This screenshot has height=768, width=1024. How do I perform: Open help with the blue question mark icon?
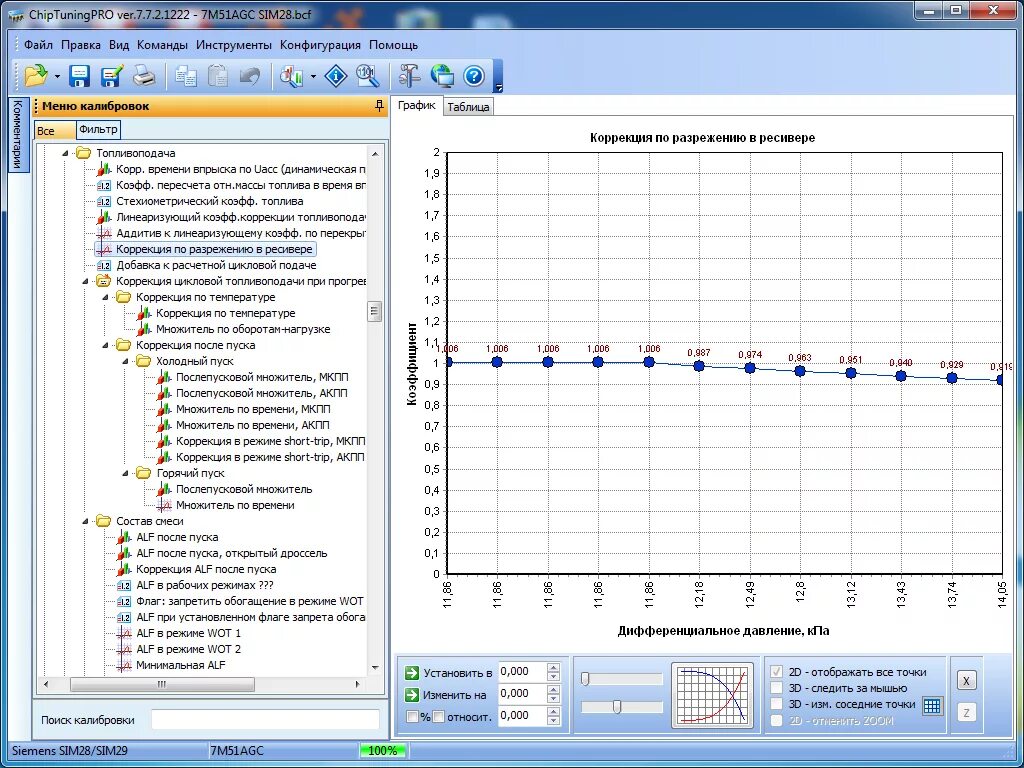pyautogui.click(x=474, y=76)
